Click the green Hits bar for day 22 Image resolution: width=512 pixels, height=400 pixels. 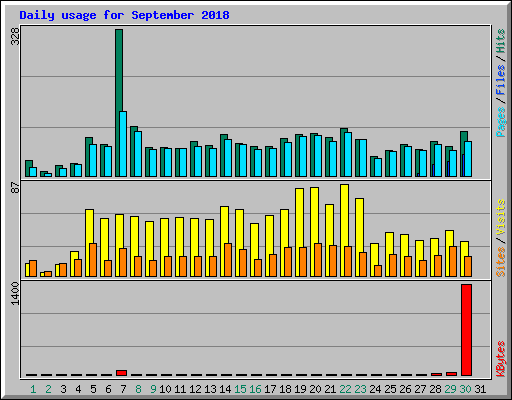[x=343, y=152]
